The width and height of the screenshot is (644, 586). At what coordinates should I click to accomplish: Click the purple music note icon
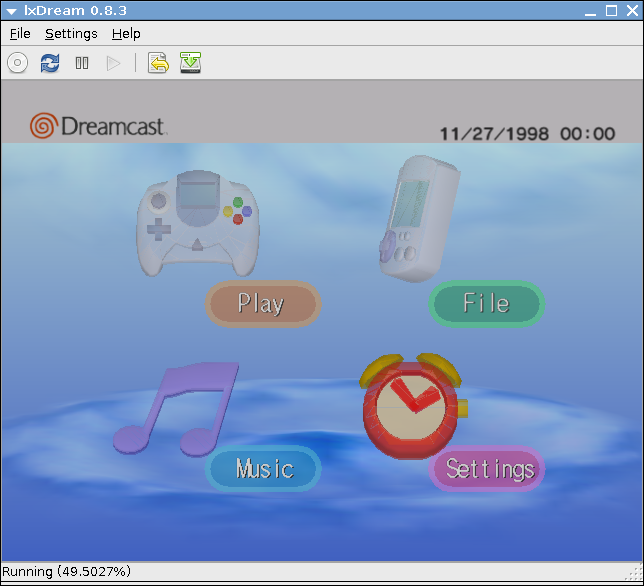pos(176,409)
